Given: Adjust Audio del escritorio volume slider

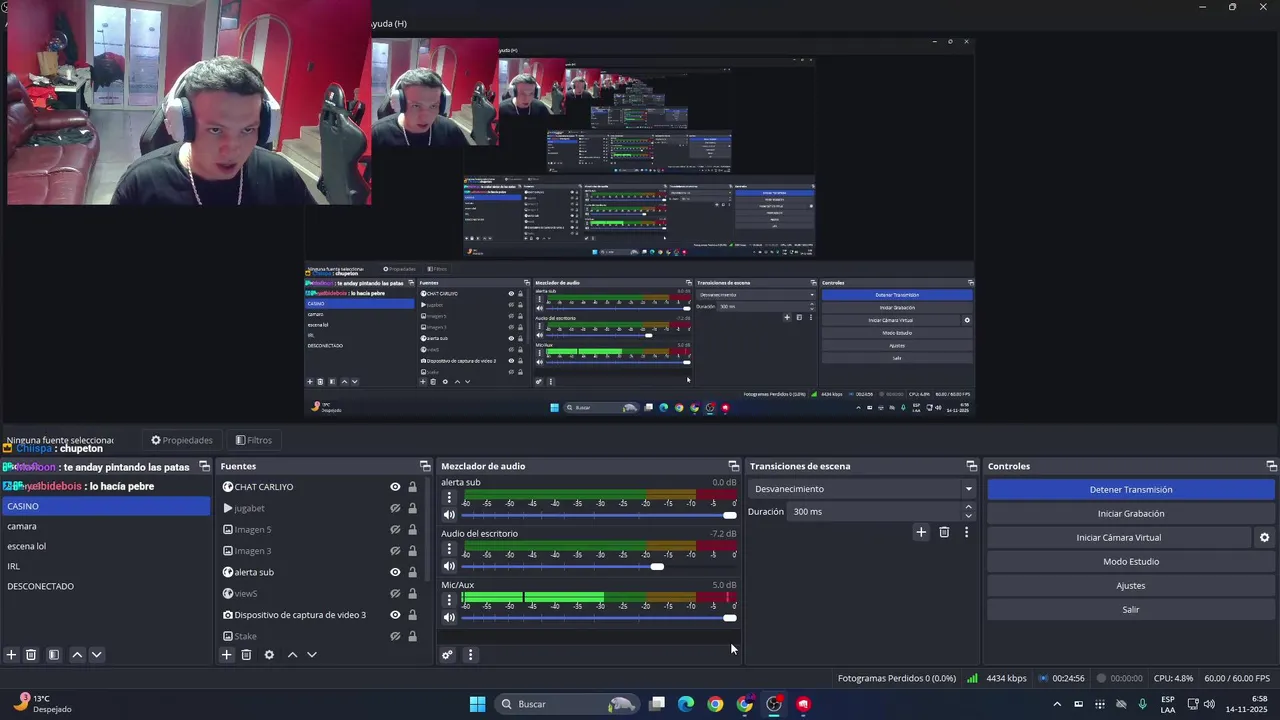Looking at the screenshot, I should pos(599,567).
